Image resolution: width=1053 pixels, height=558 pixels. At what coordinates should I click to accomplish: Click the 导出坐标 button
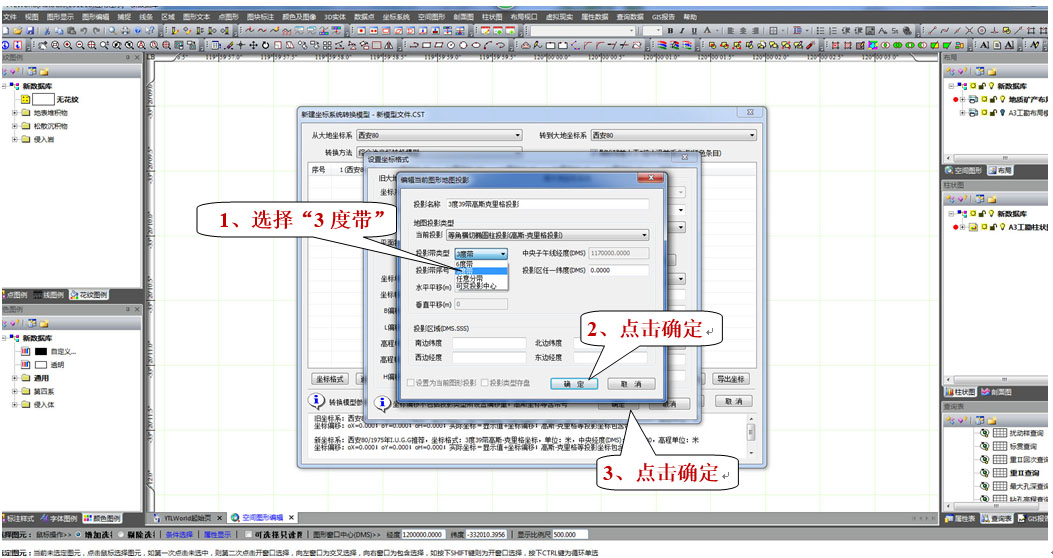click(731, 379)
